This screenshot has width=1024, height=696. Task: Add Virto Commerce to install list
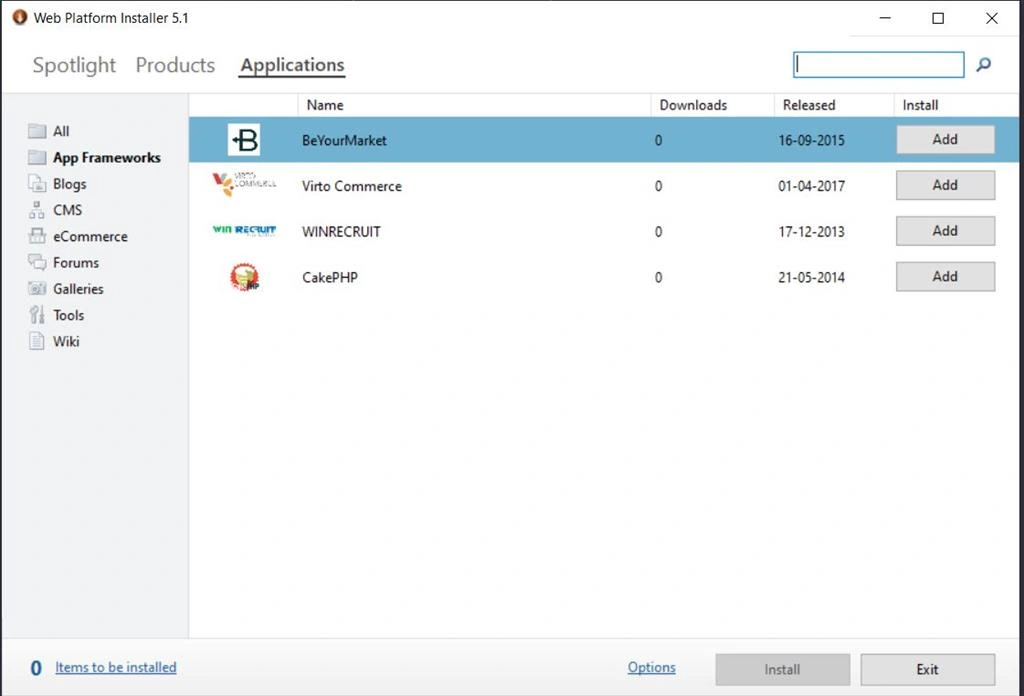coord(945,185)
